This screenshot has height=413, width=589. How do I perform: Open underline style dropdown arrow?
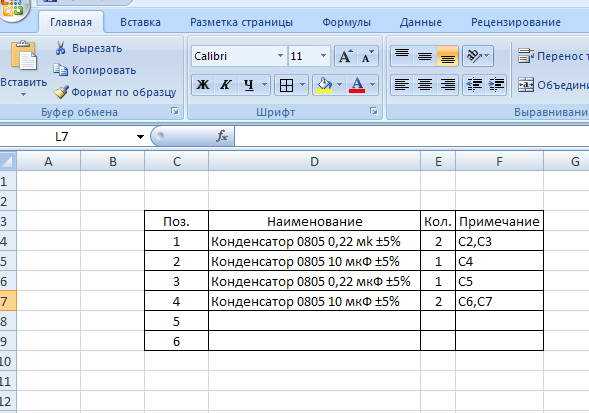click(x=264, y=85)
